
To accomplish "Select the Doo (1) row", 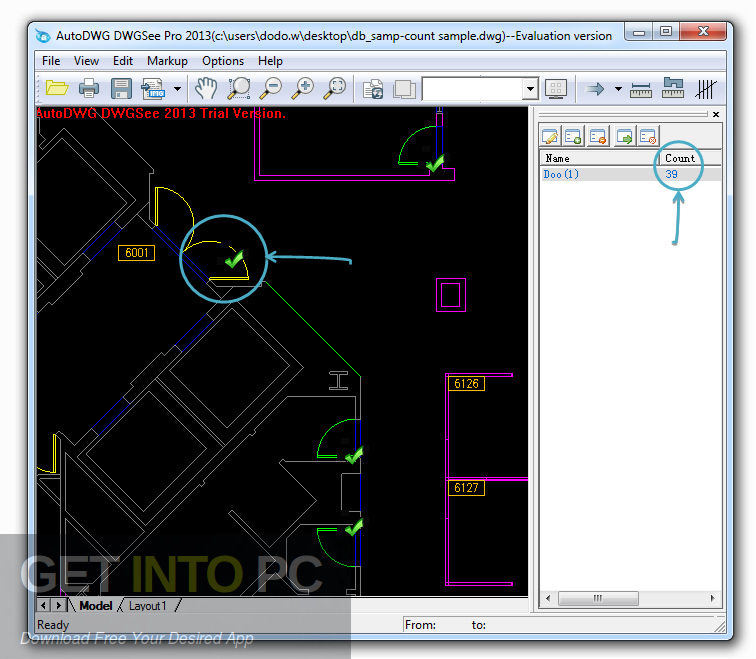I will point(630,174).
